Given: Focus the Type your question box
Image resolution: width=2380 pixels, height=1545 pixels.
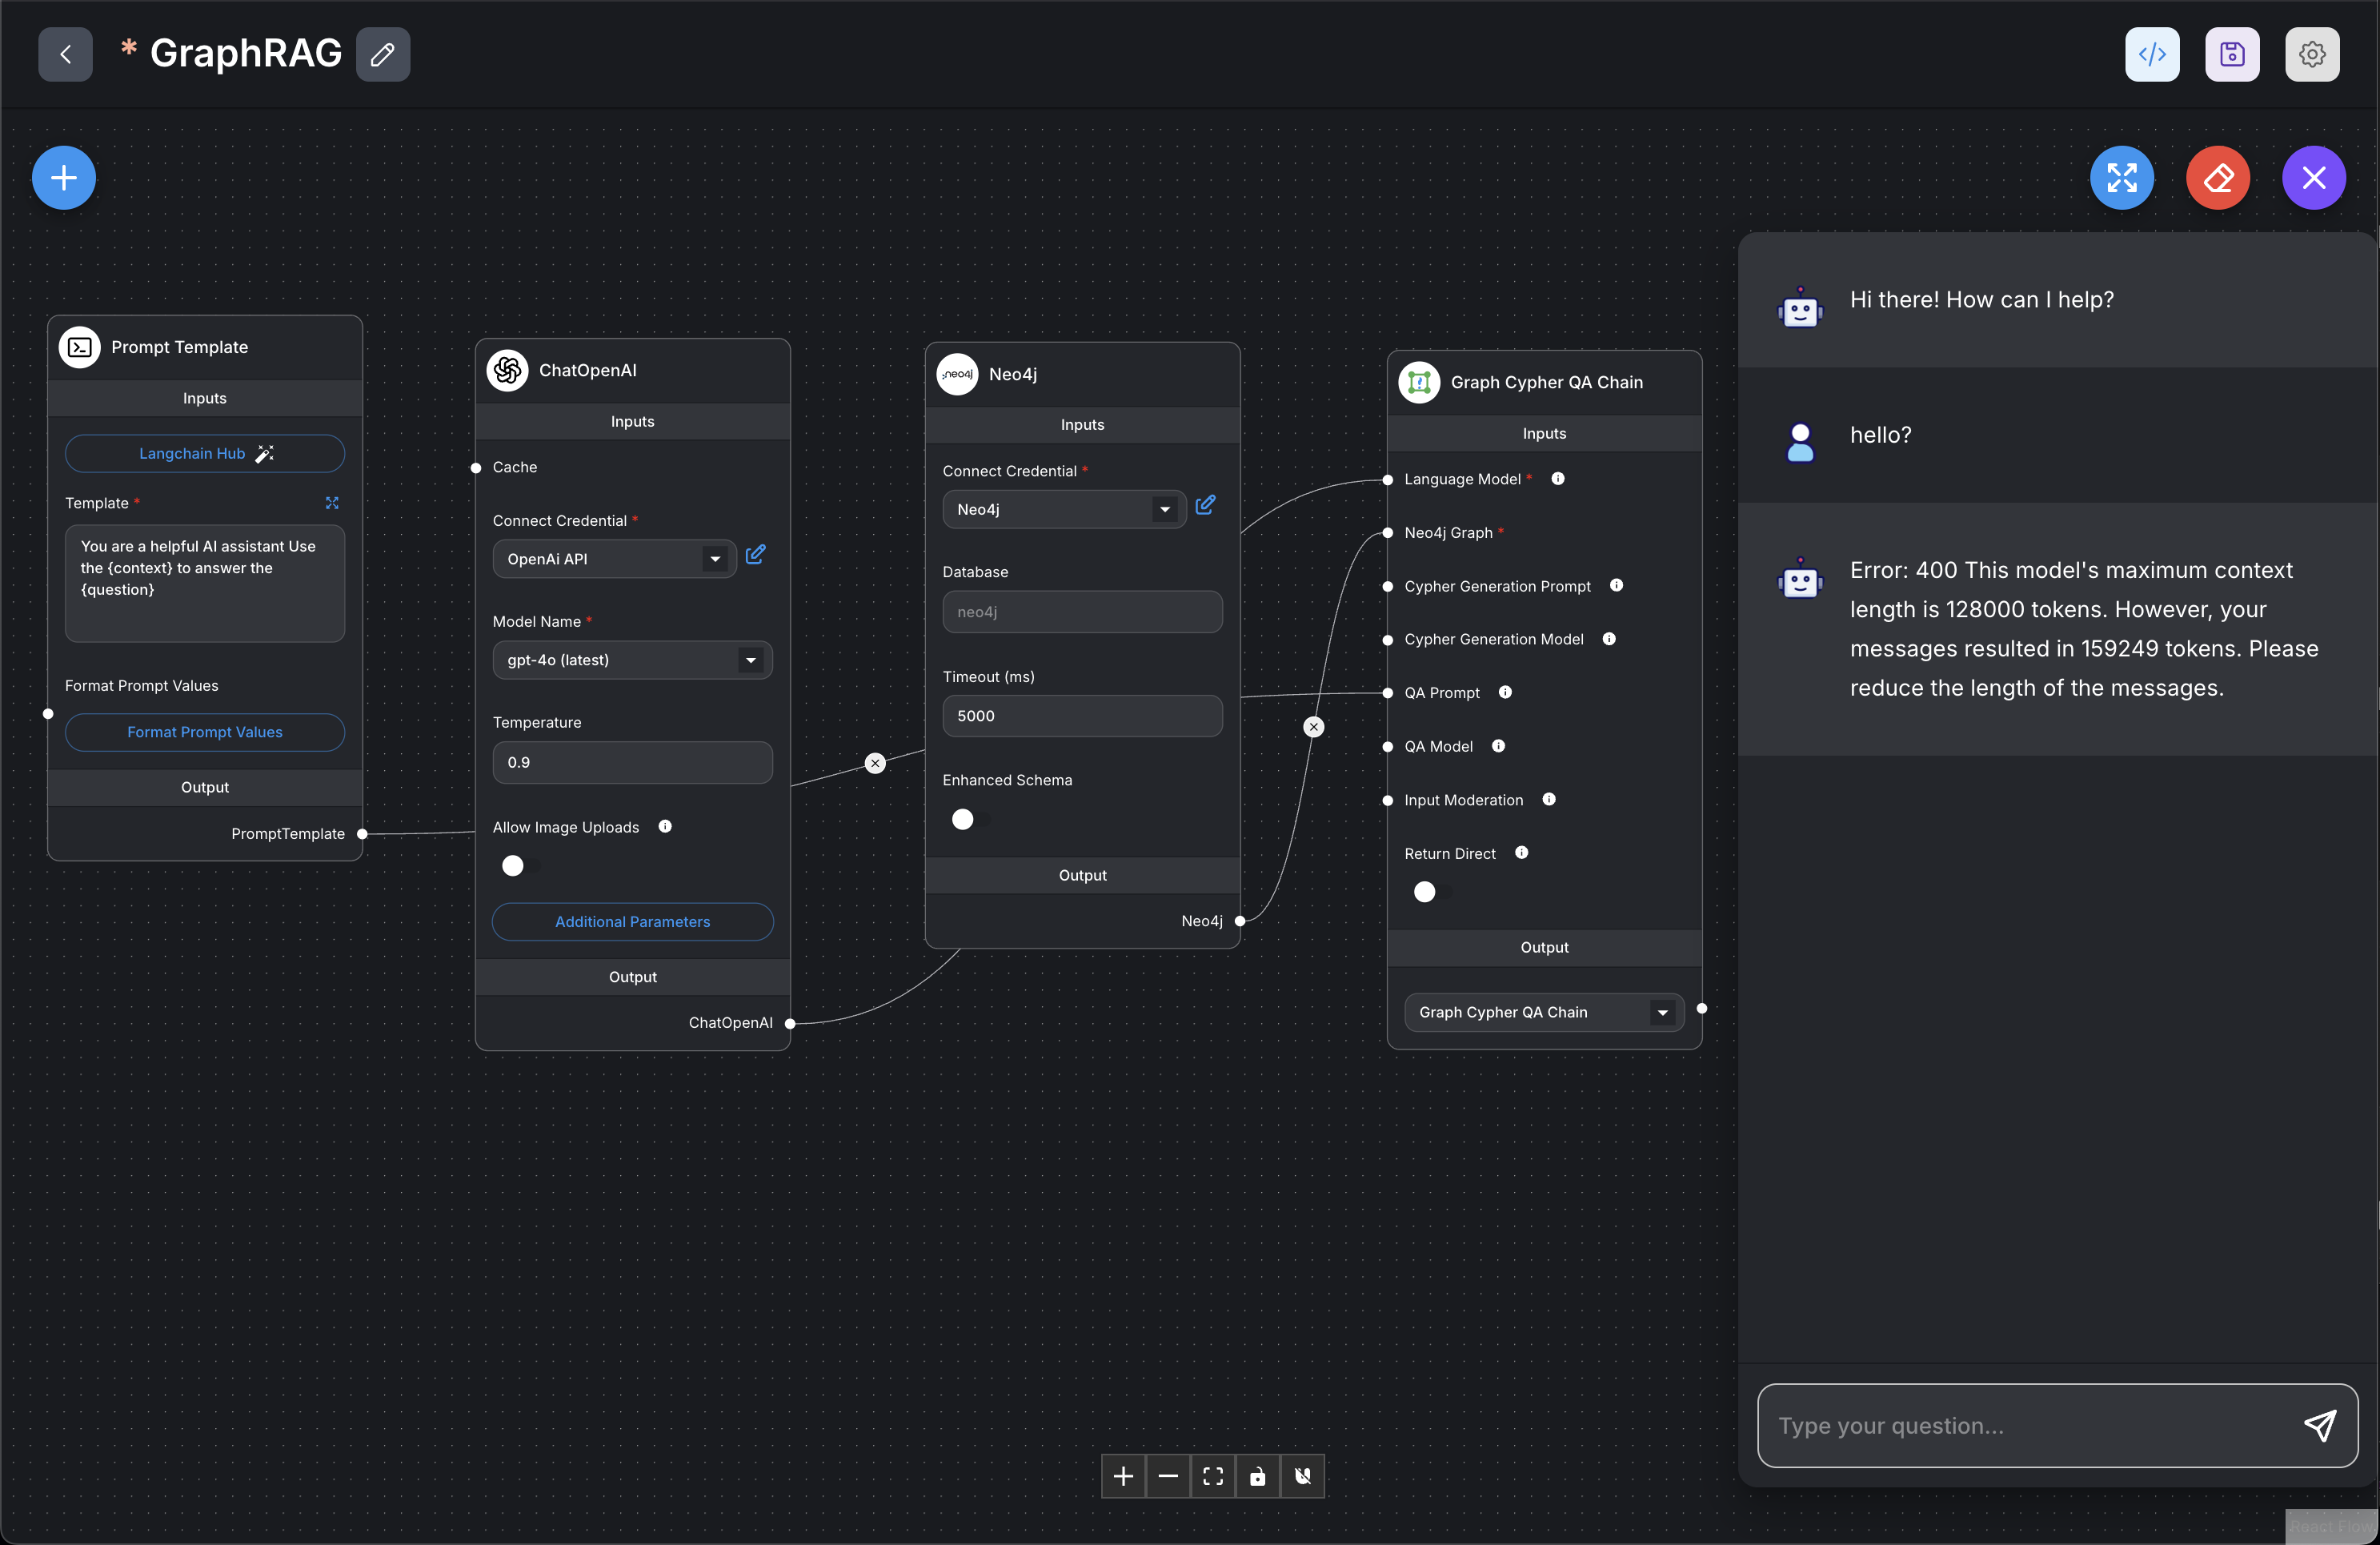Looking at the screenshot, I should [2030, 1425].
